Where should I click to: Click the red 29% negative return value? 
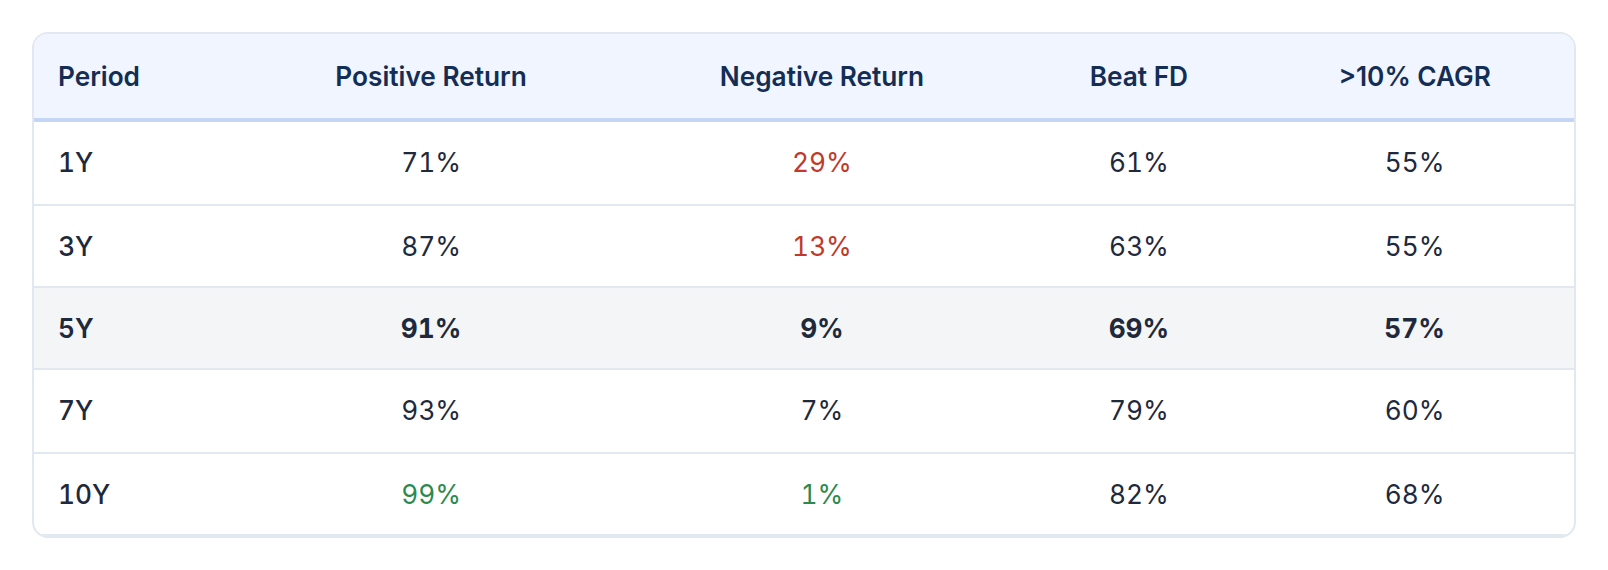(821, 163)
